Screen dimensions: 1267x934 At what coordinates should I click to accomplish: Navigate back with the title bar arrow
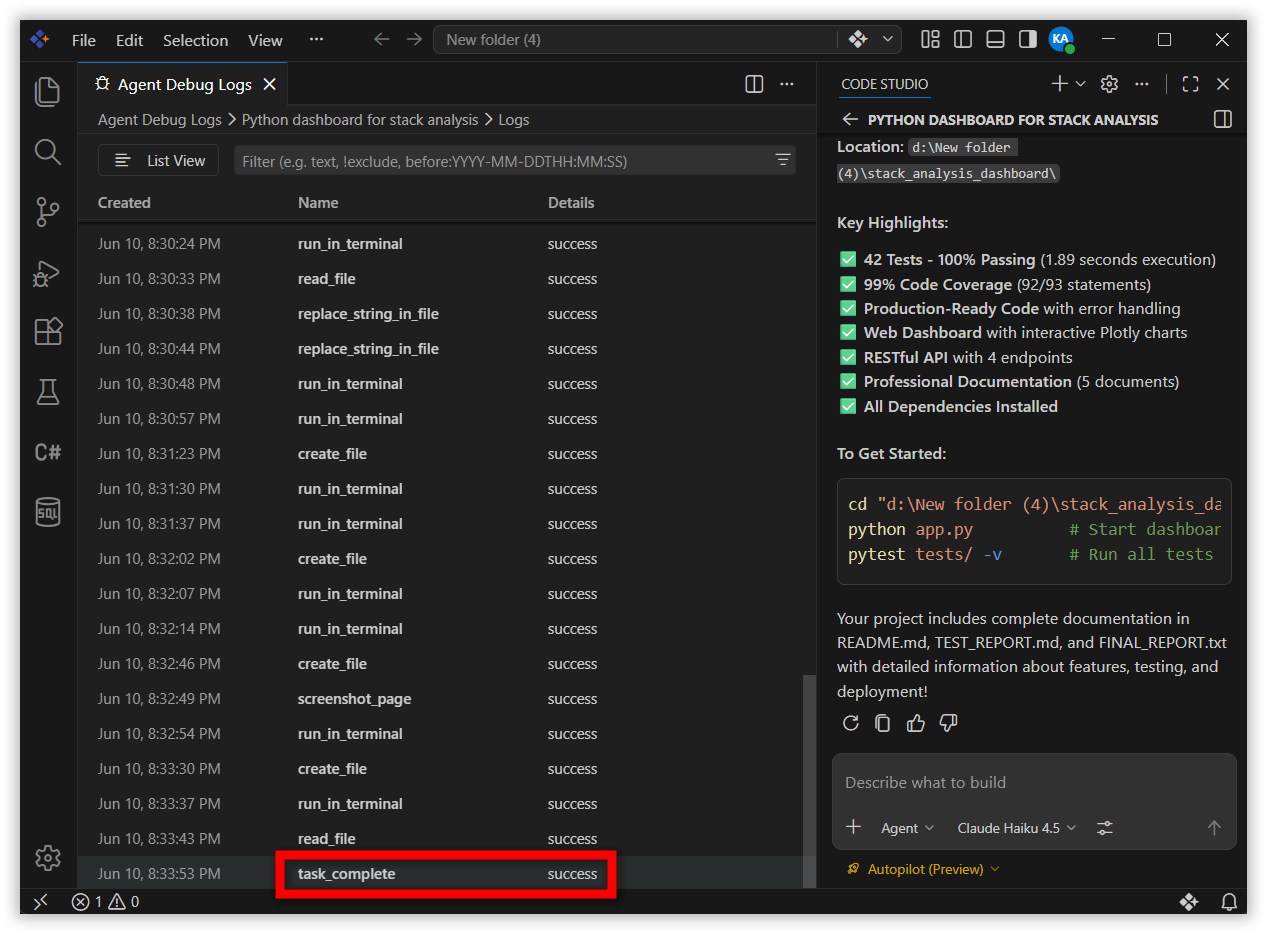click(381, 39)
